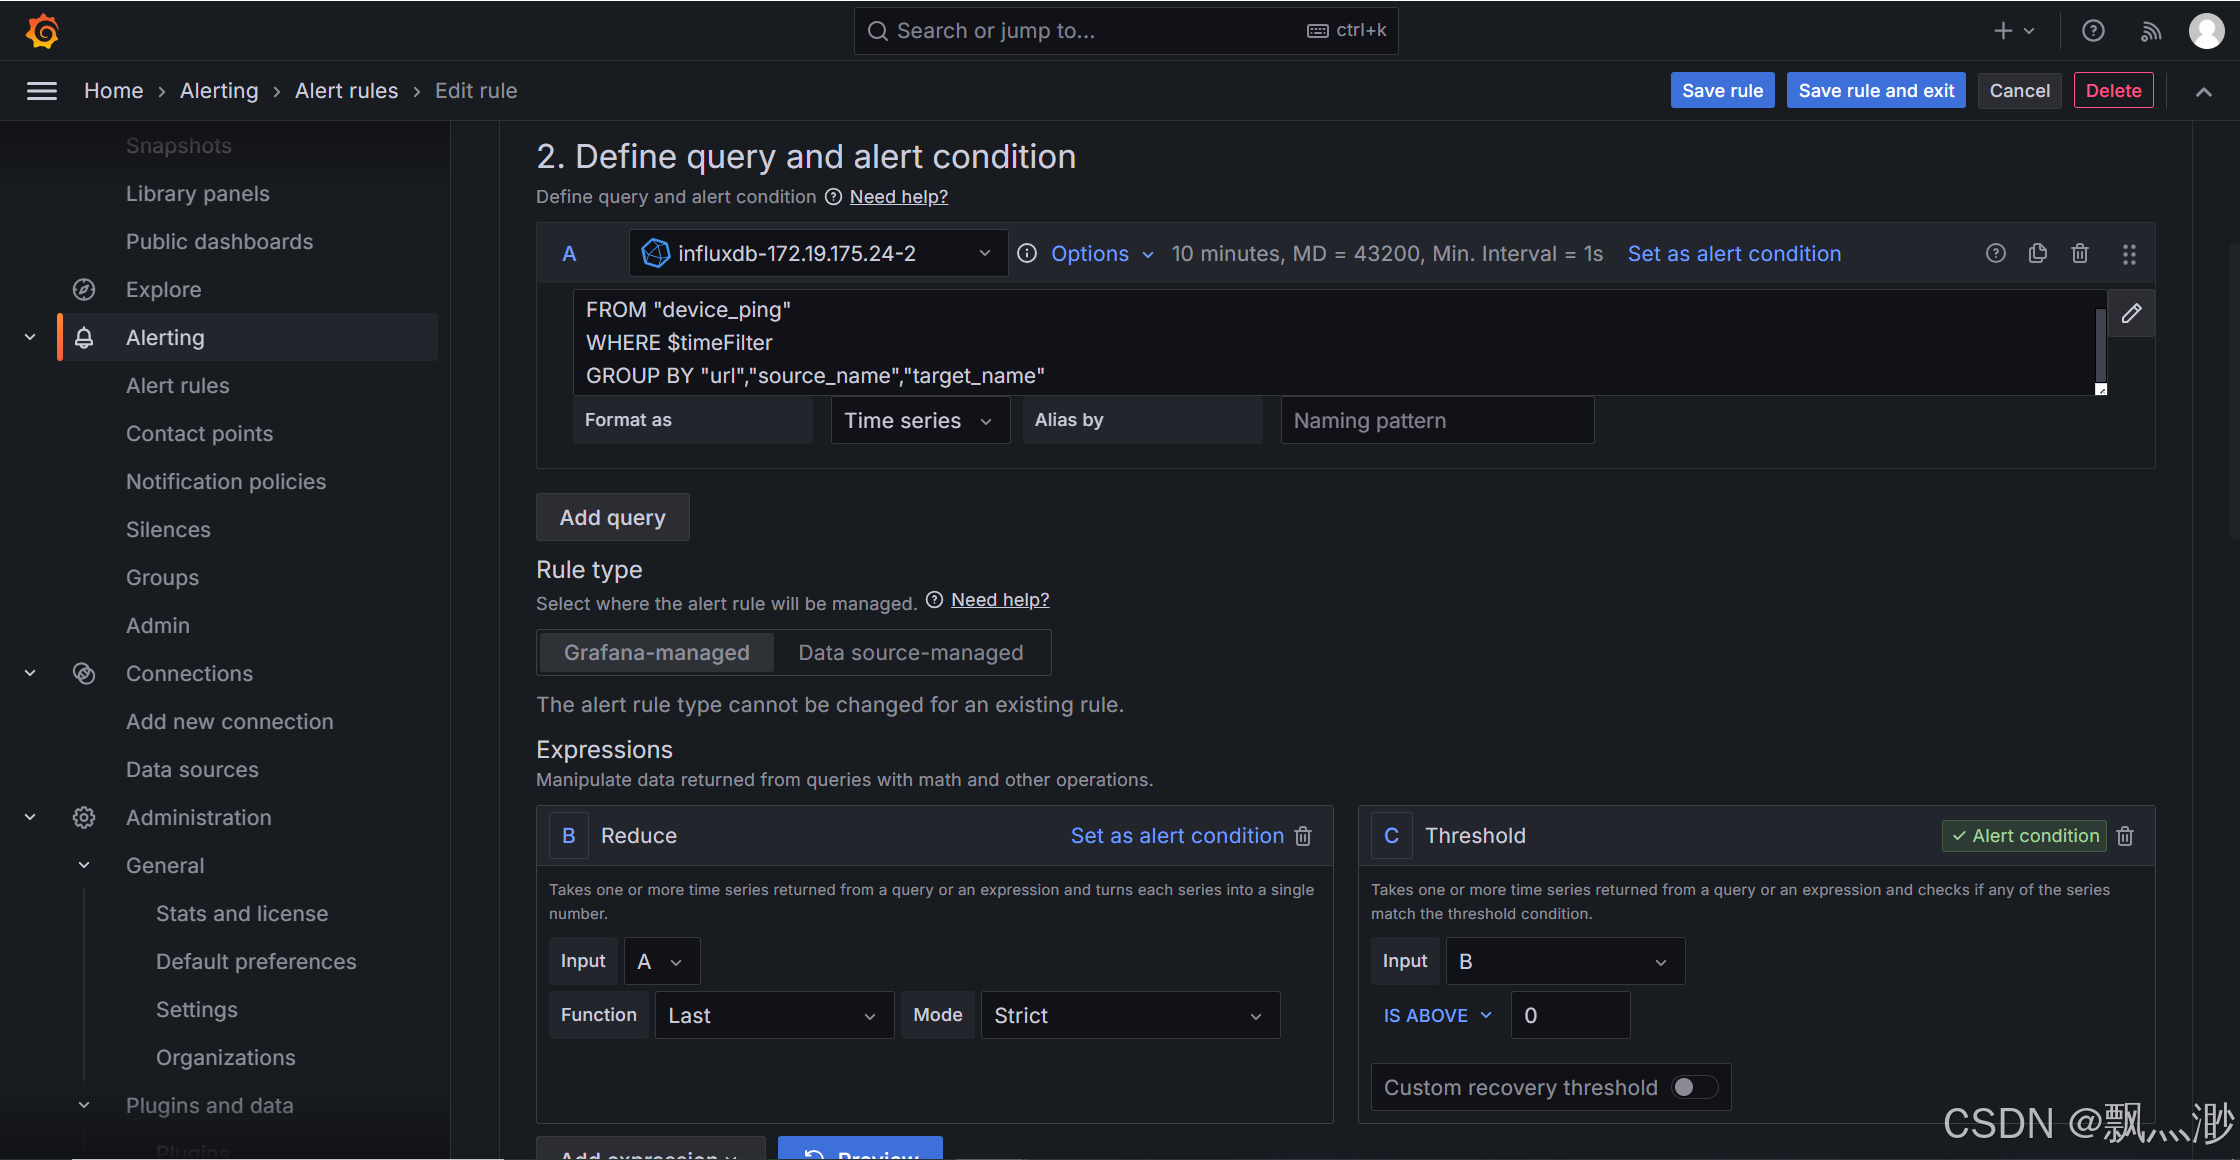
Task: Open the Function Last dropdown
Action: (774, 1016)
